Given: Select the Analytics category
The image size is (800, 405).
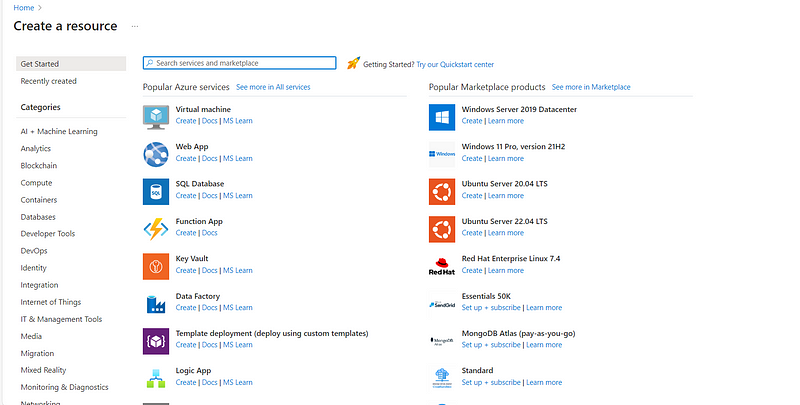Looking at the screenshot, I should point(36,148).
